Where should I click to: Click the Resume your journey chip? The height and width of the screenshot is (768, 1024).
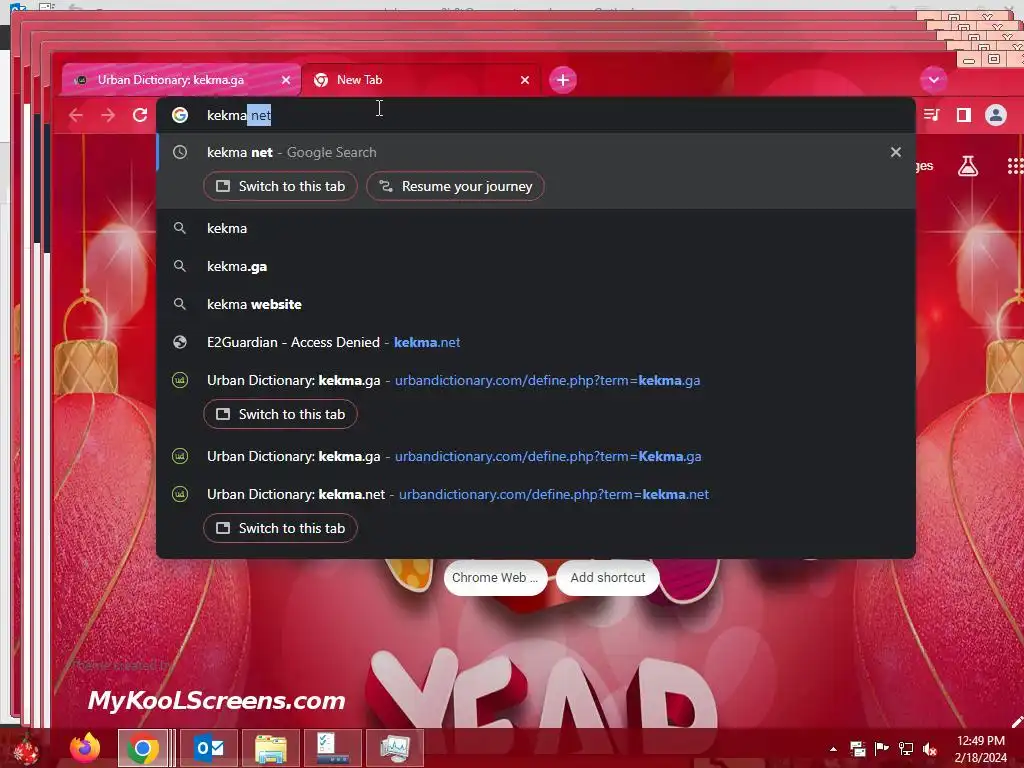coord(455,186)
